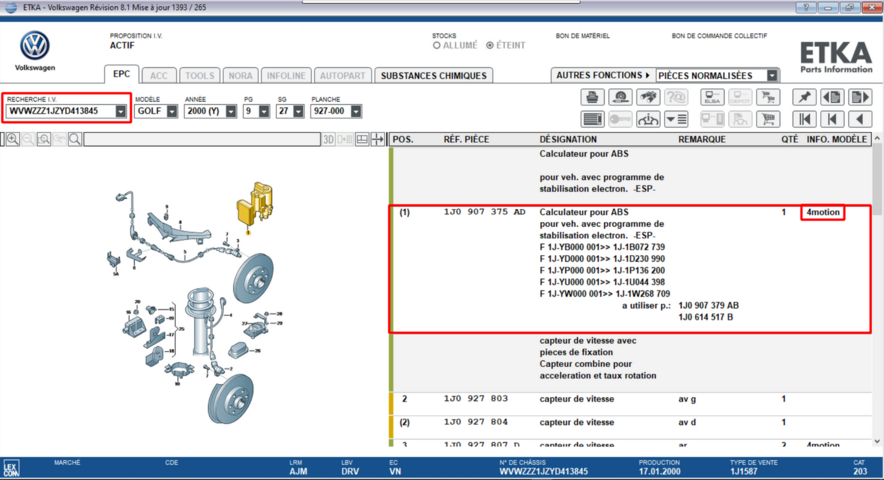This screenshot has height=480, width=884.
Task: Click the Volkswagen logo
Action: coord(35,46)
